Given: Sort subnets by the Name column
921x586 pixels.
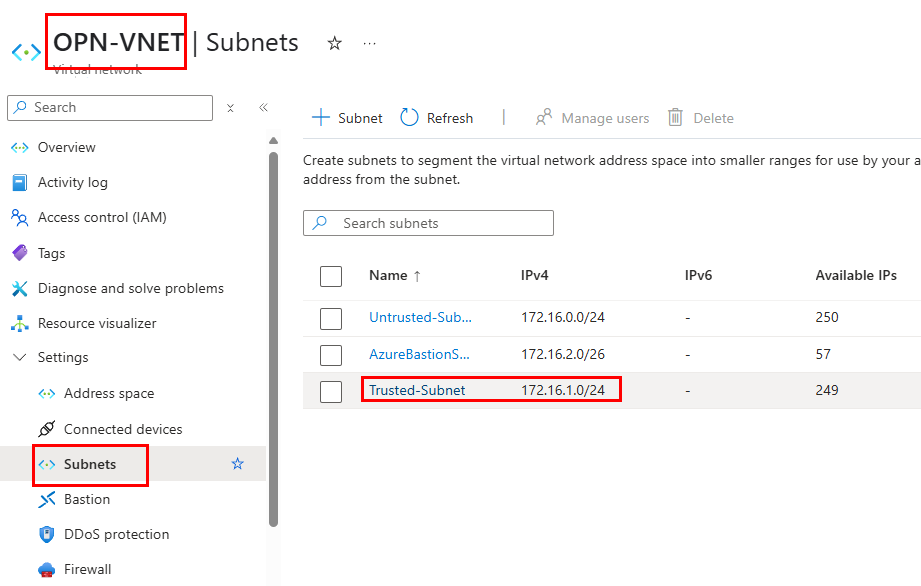Looking at the screenshot, I should pos(395,275).
